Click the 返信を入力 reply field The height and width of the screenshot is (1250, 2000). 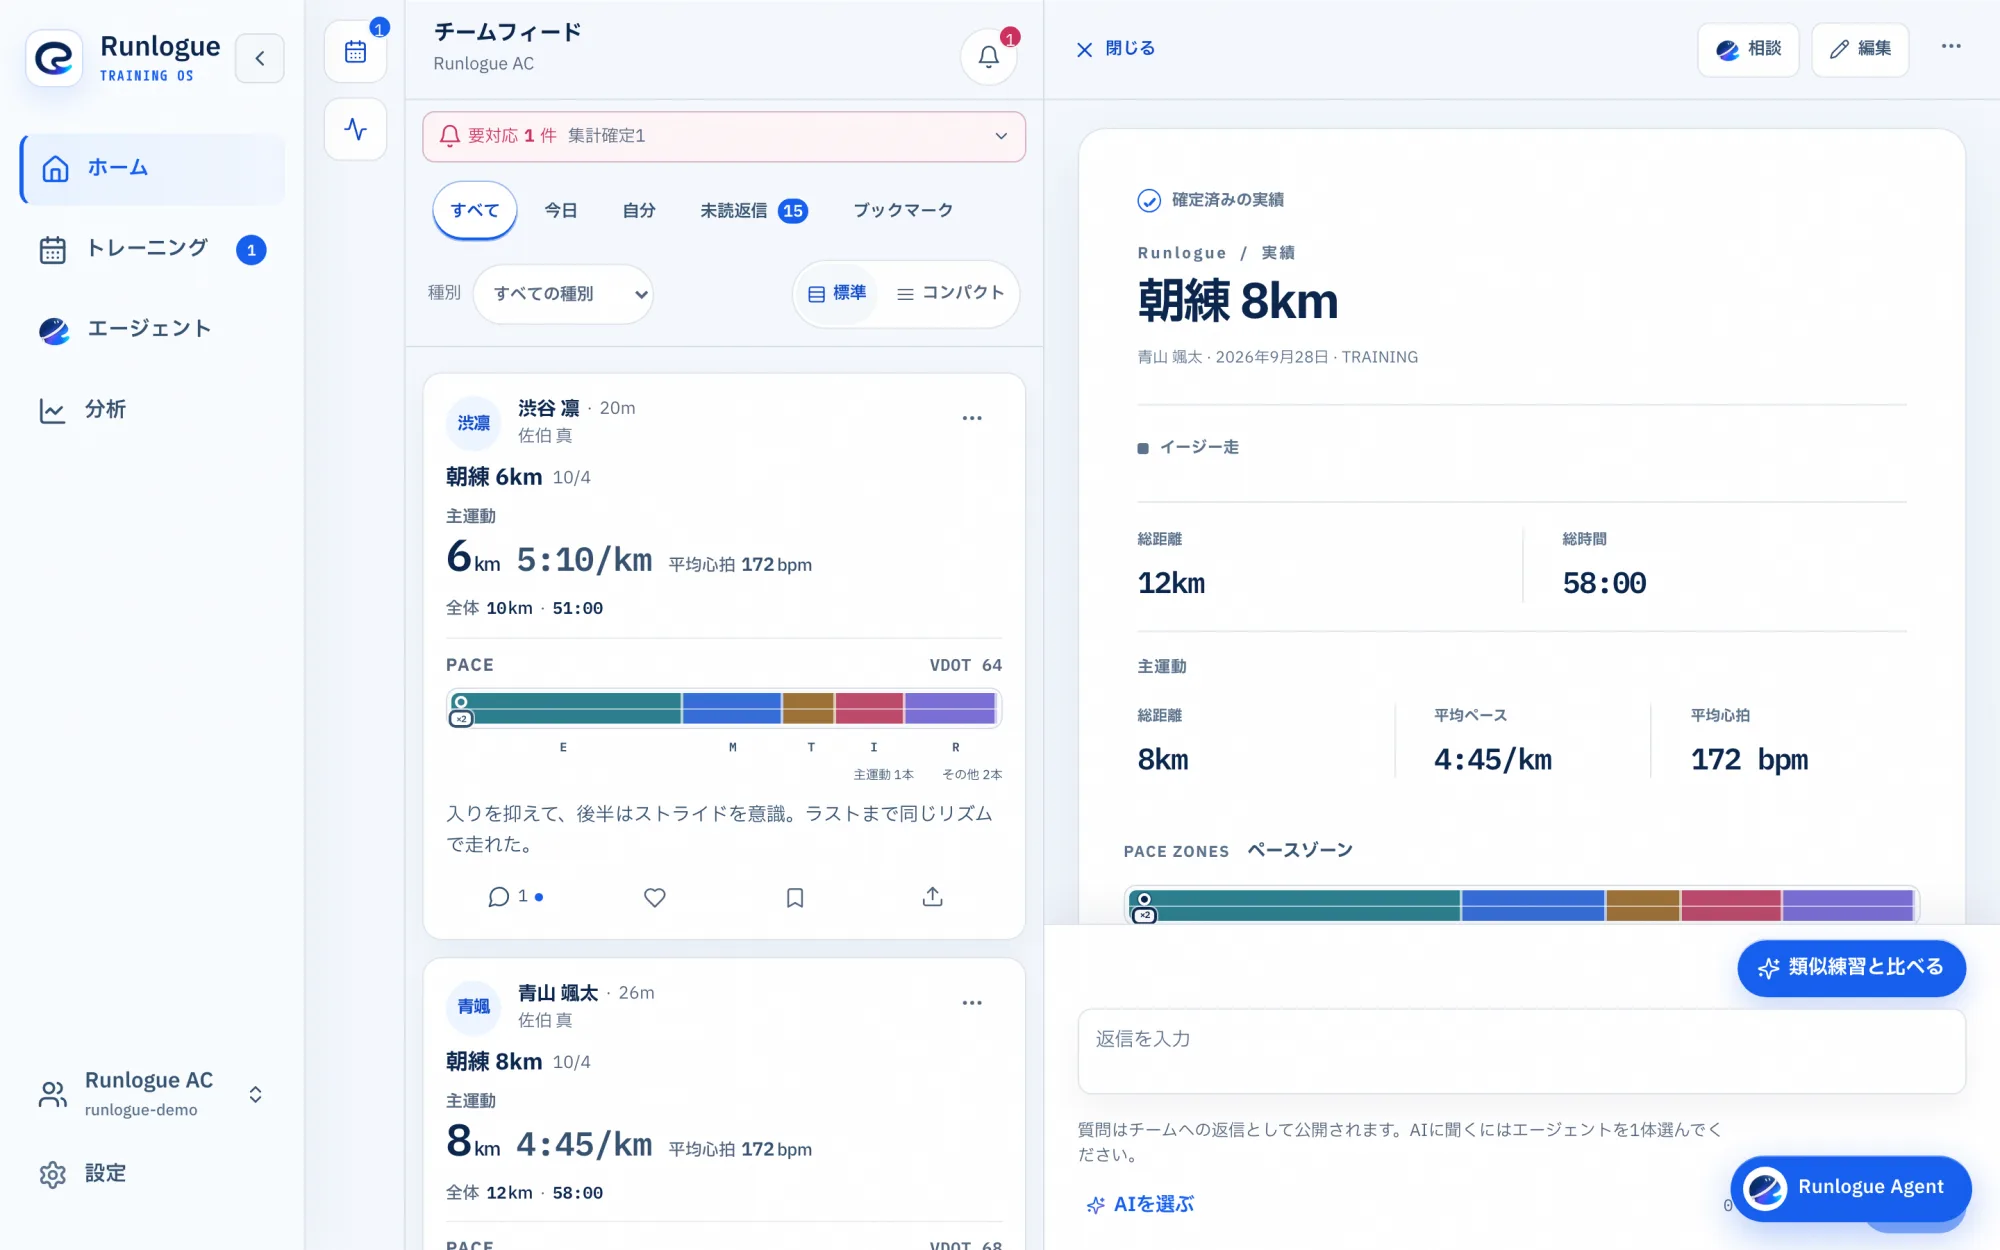pos(1521,1051)
